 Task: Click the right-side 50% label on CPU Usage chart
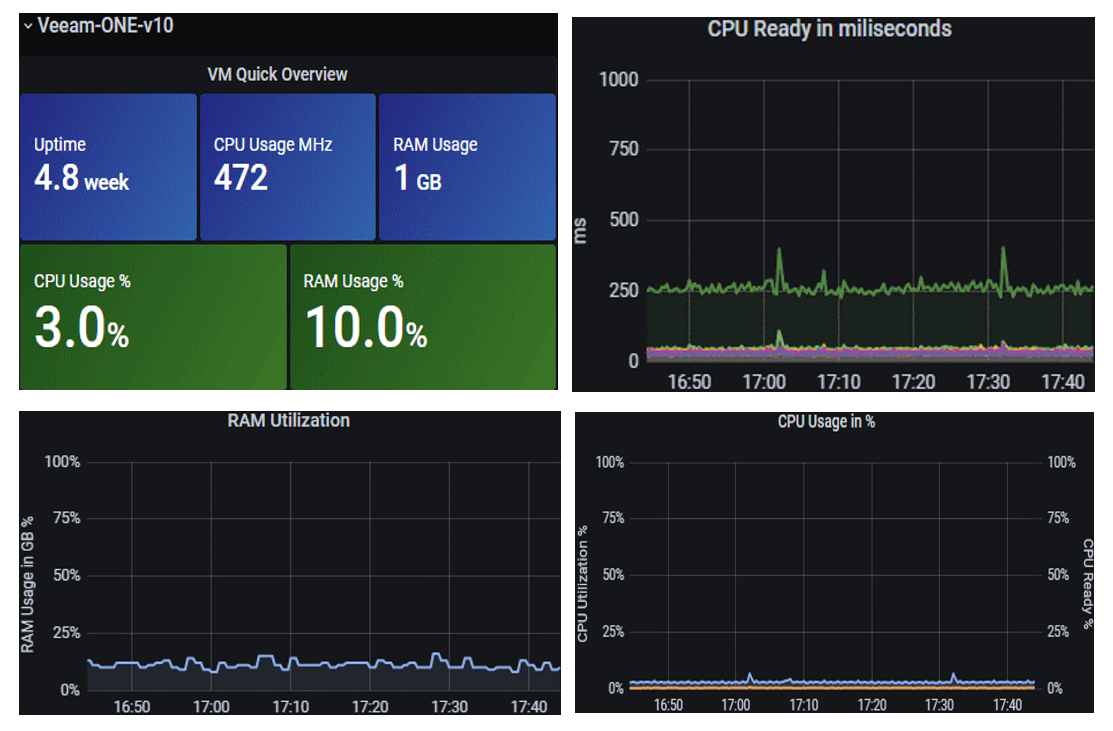pyautogui.click(x=1058, y=575)
